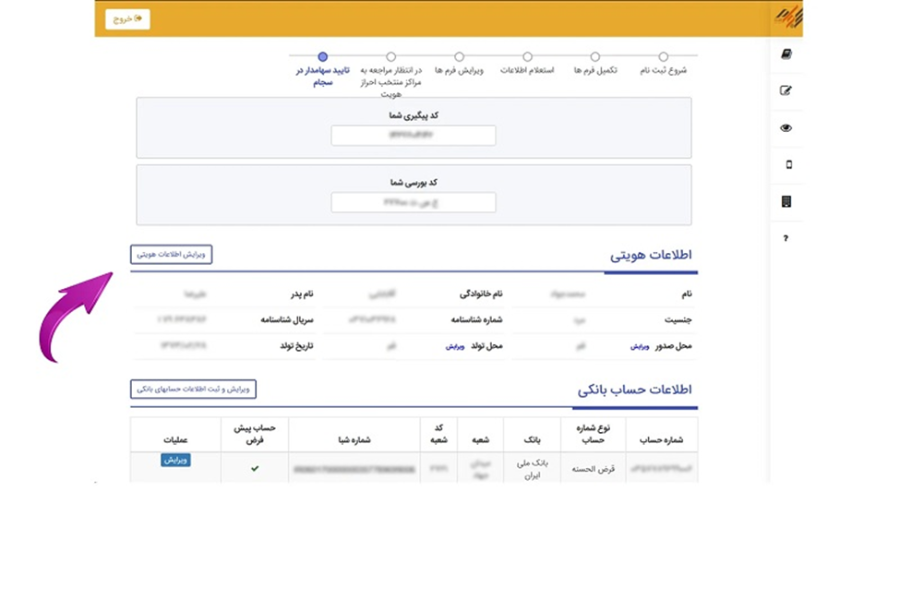Image resolution: width=900 pixels, height=600 pixels.
Task: Click the قرض الحسنه cell
Action: pos(593,469)
